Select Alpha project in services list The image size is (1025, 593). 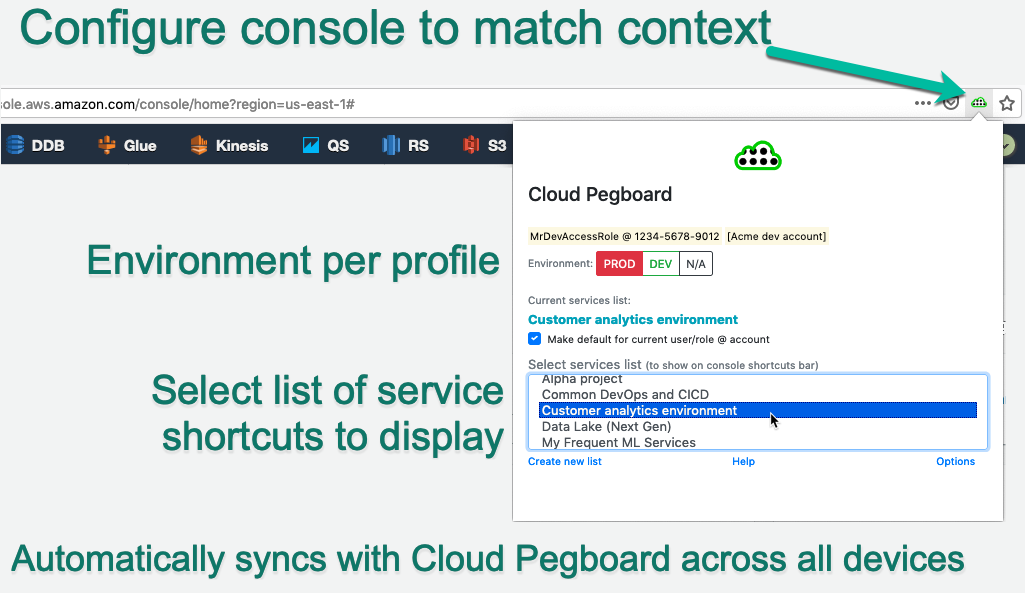tap(758, 380)
